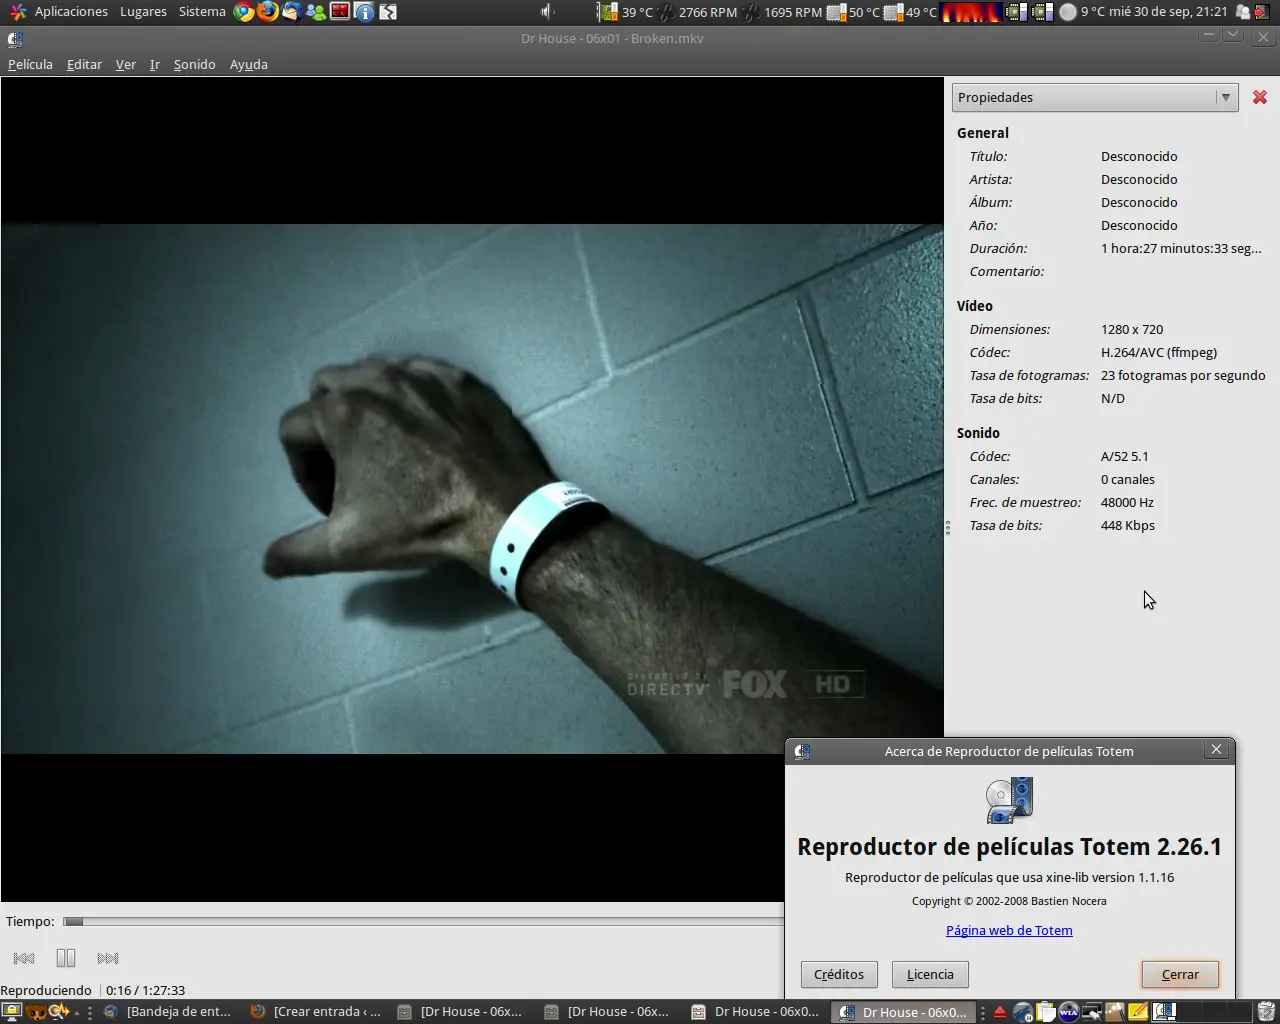Click the blue info icon in top panel
1280x1024 pixels.
(x=364, y=12)
